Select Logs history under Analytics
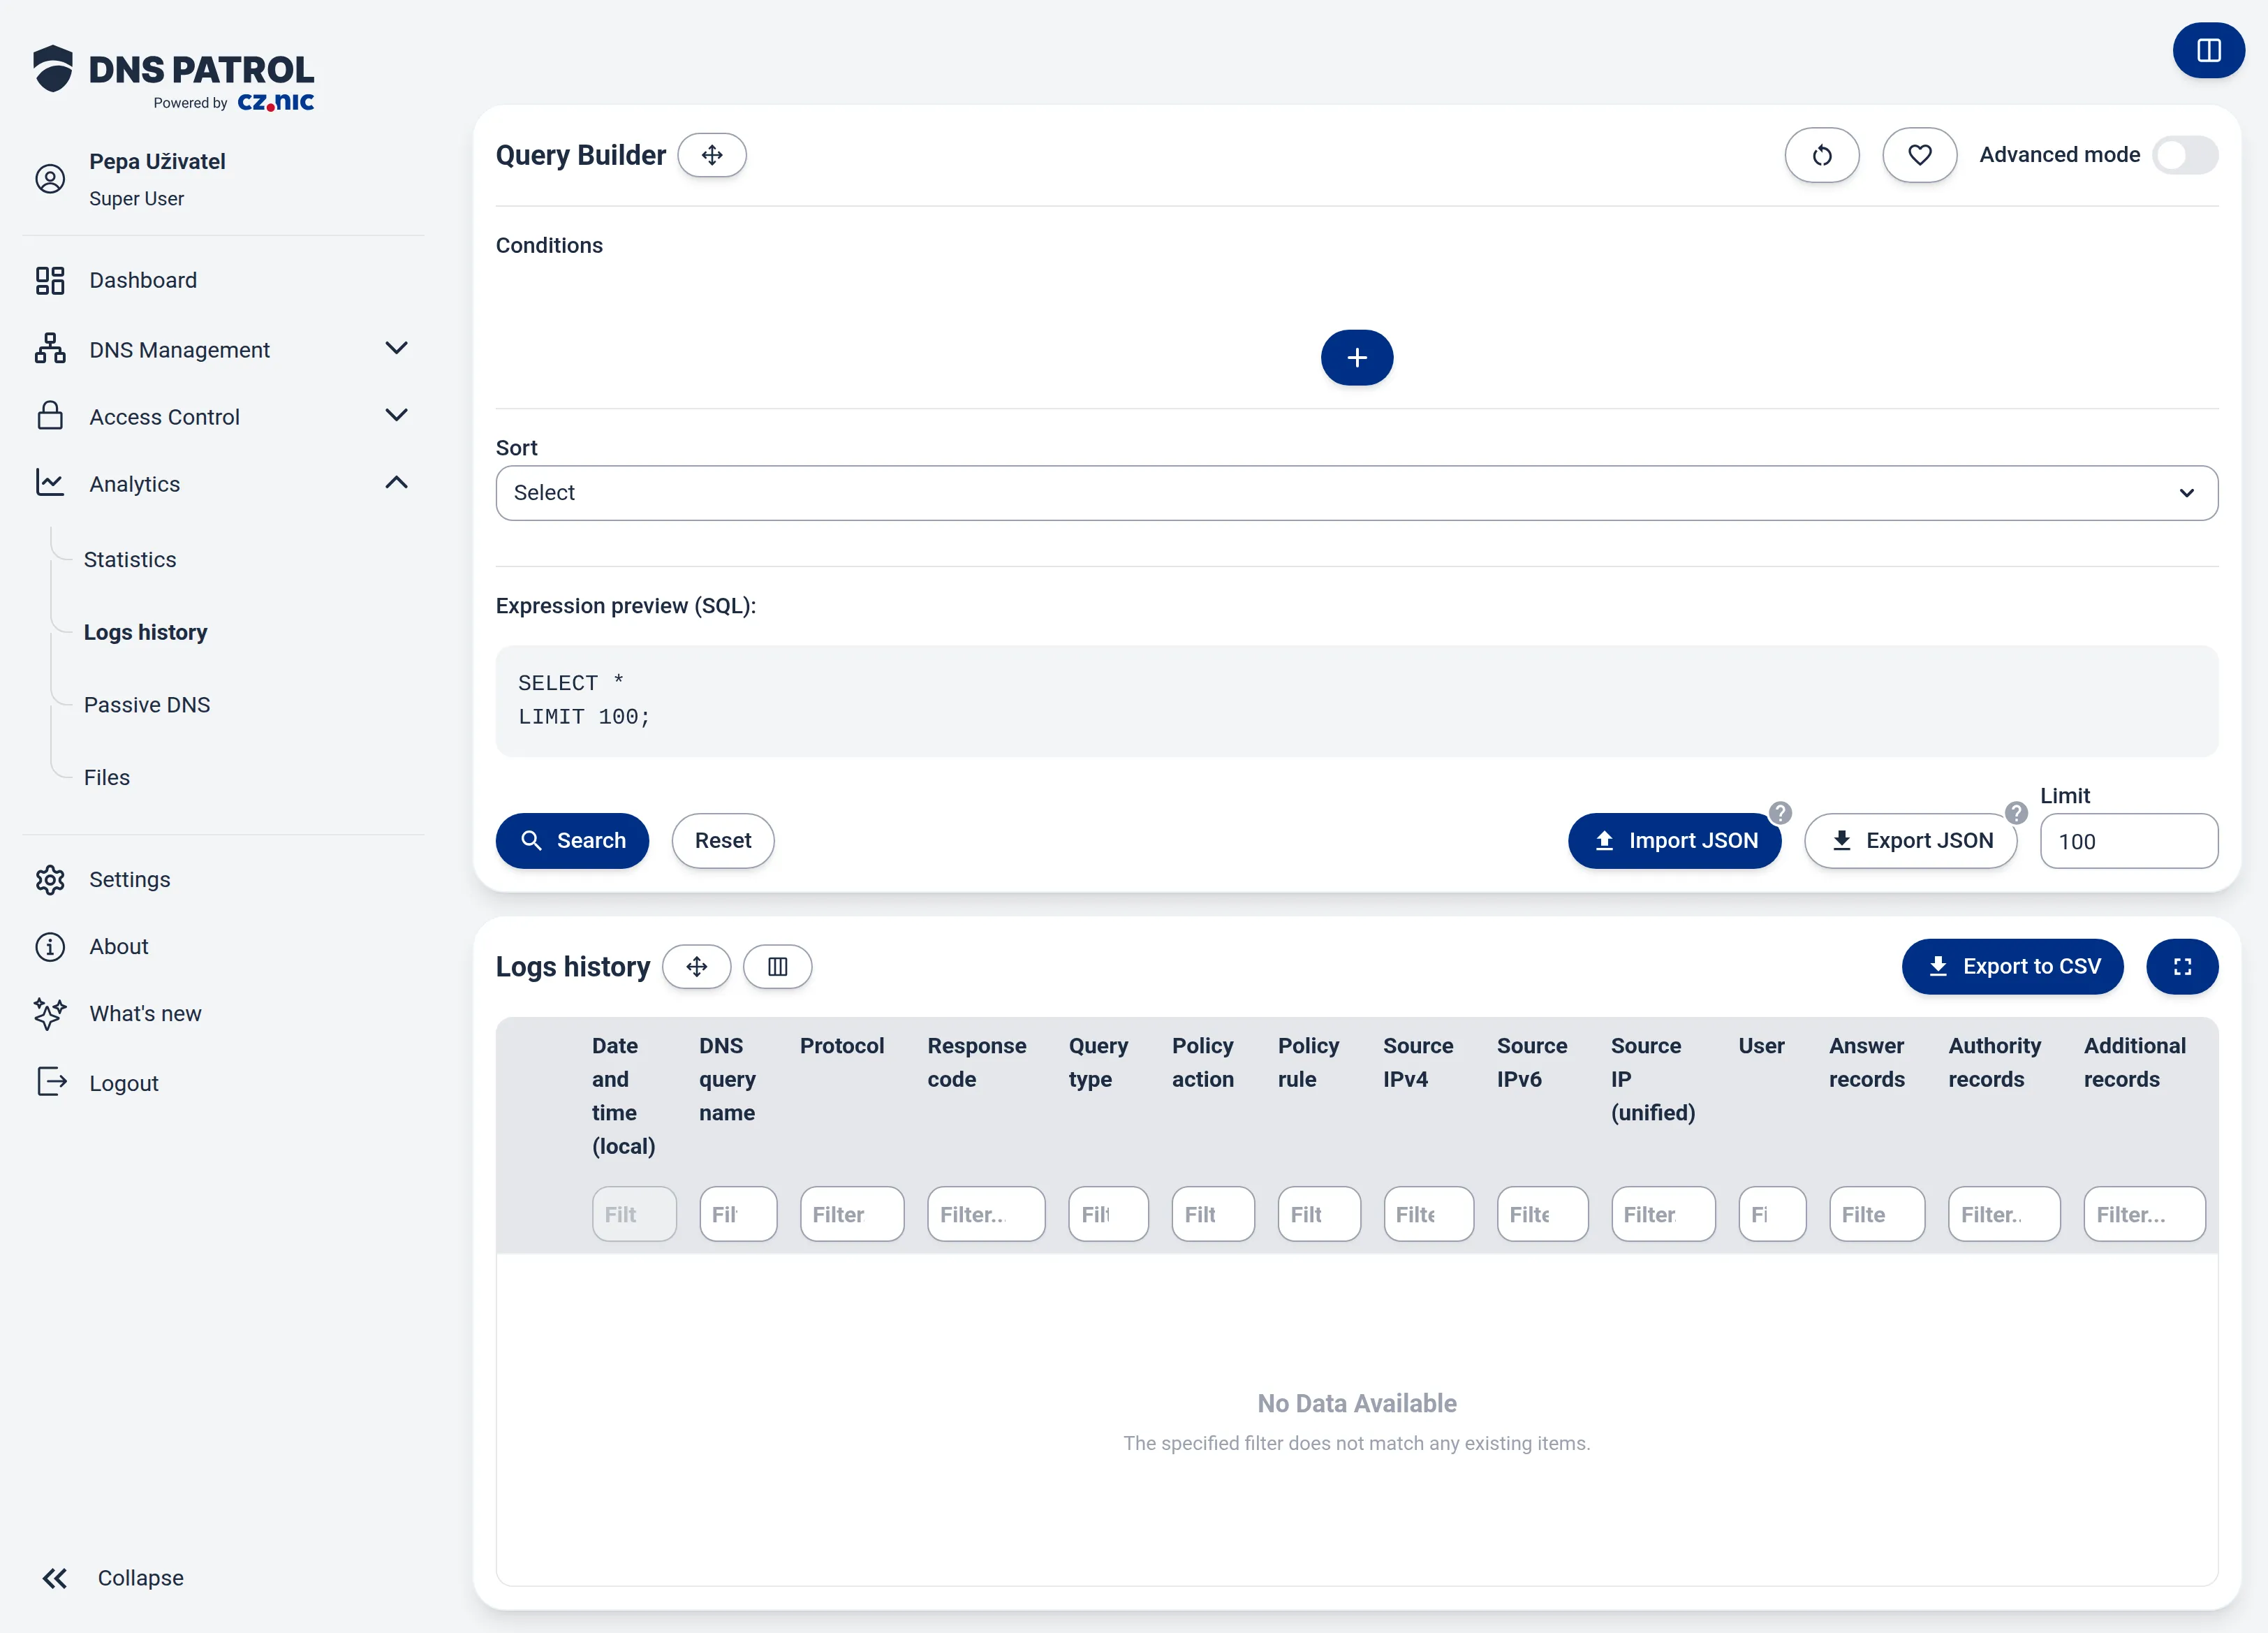Screen dimensions: 2268x1633 point(146,632)
